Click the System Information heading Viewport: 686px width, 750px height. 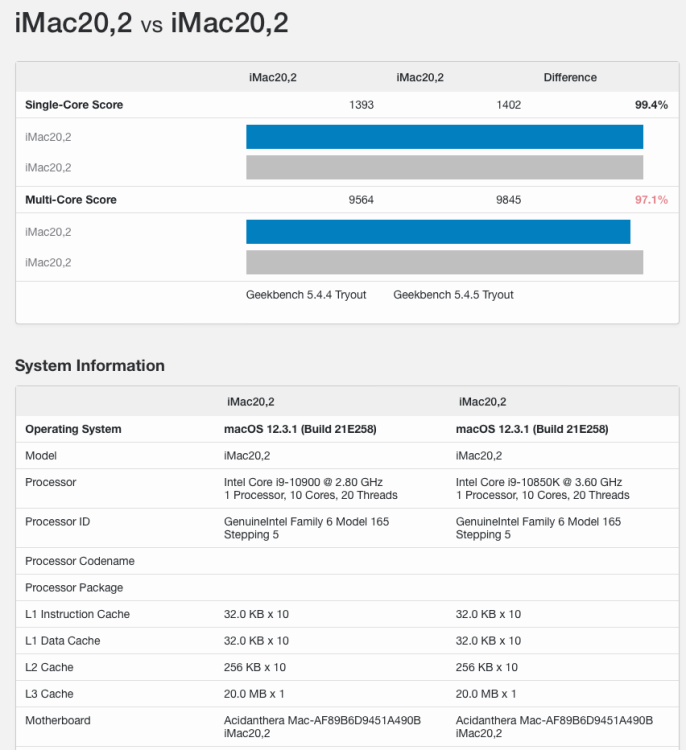pos(90,365)
